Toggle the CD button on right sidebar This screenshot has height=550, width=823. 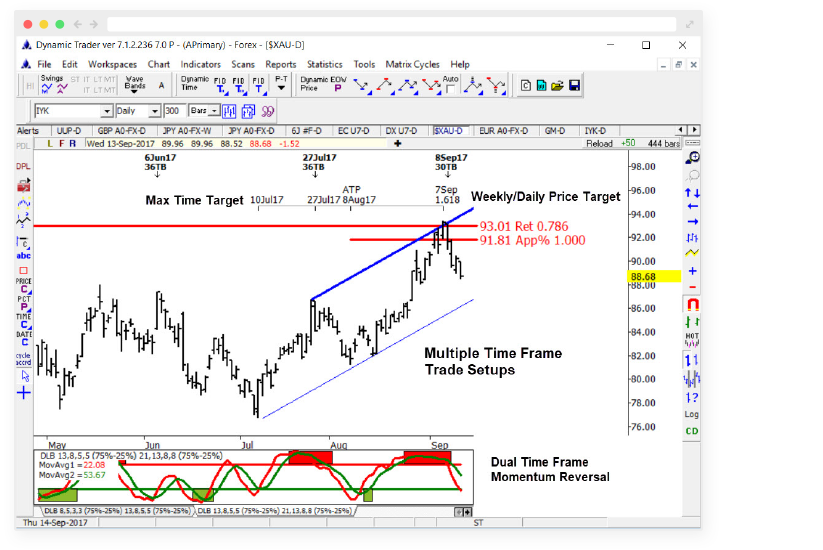691,431
